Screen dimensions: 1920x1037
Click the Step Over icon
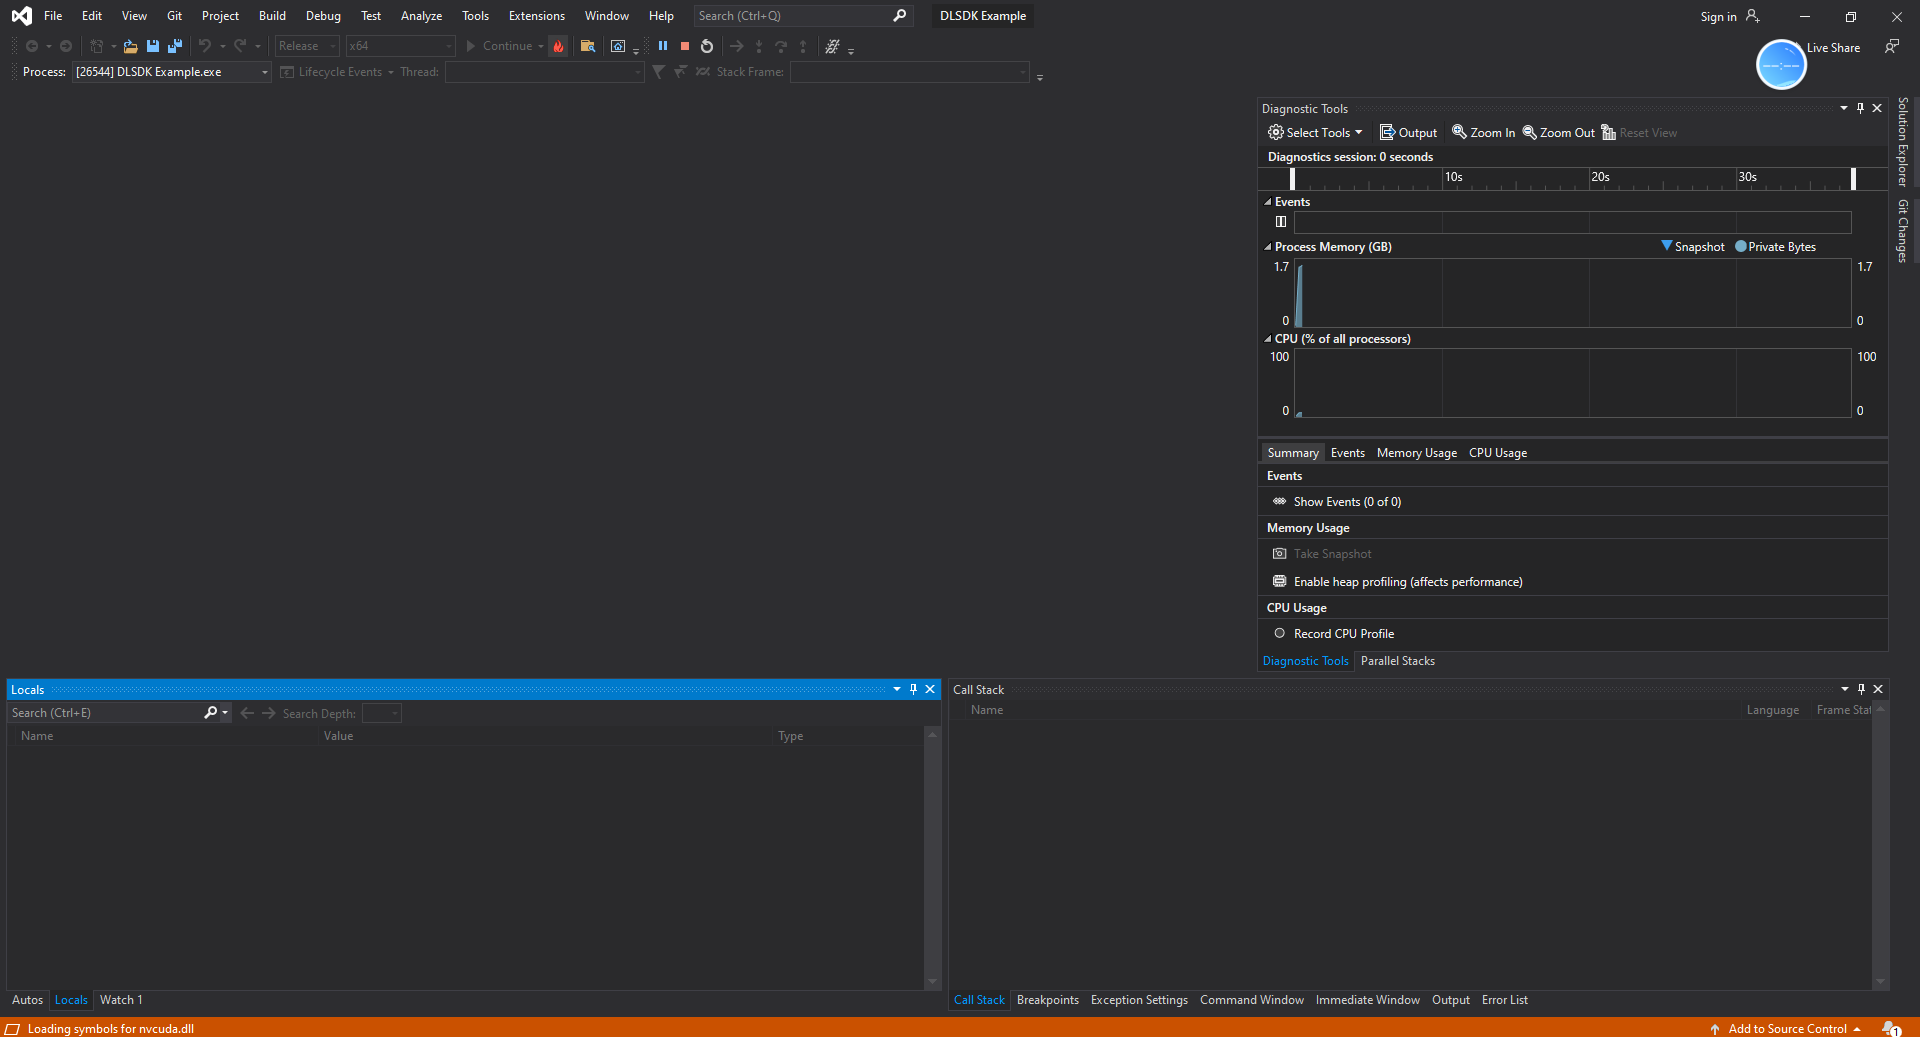point(781,46)
